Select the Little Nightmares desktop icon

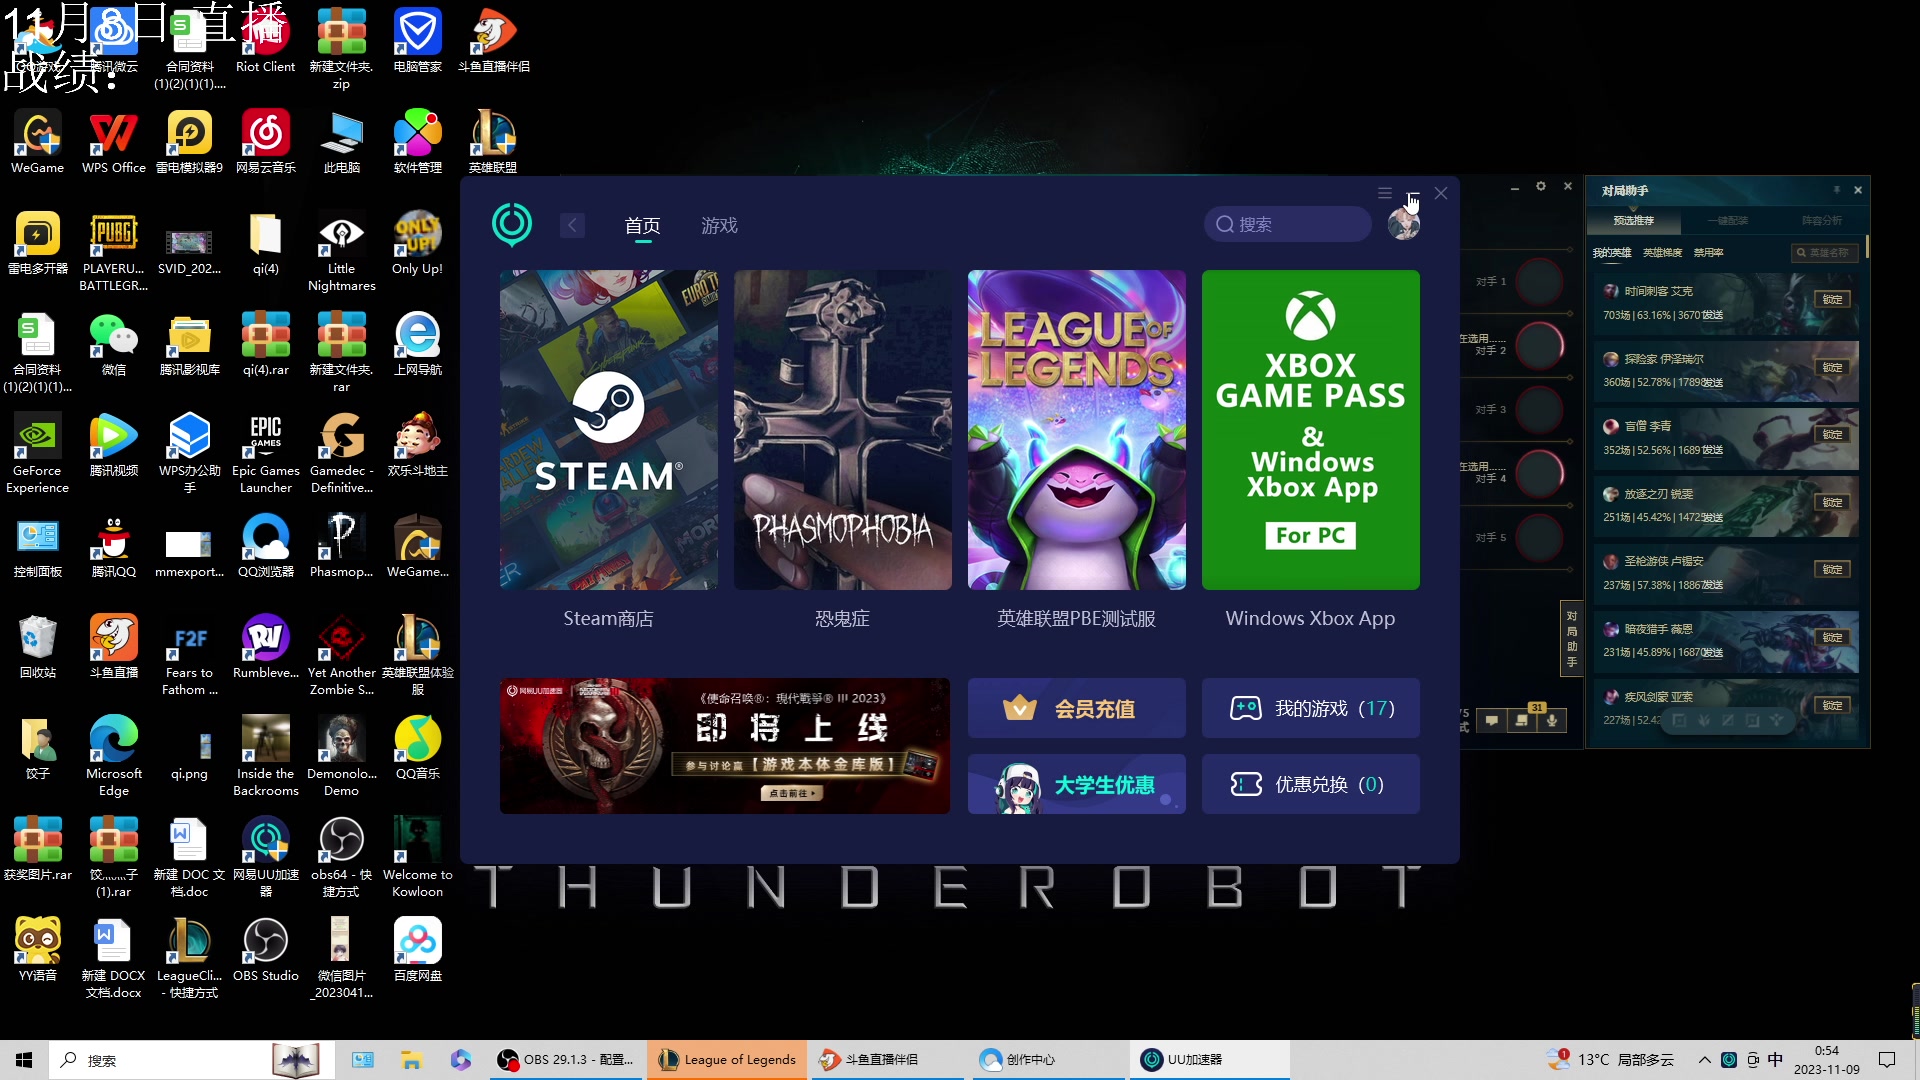(x=341, y=252)
